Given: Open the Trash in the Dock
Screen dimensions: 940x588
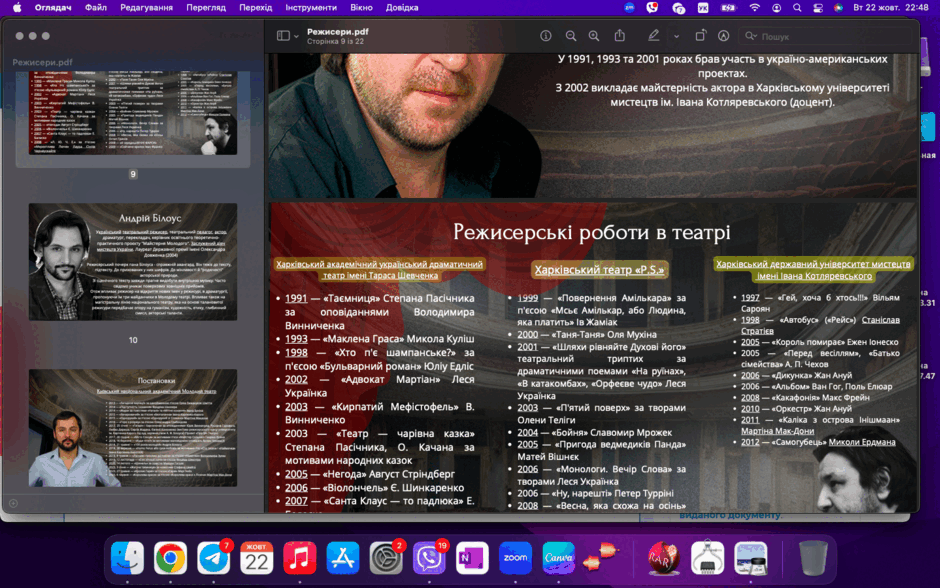Looking at the screenshot, I should (814, 558).
